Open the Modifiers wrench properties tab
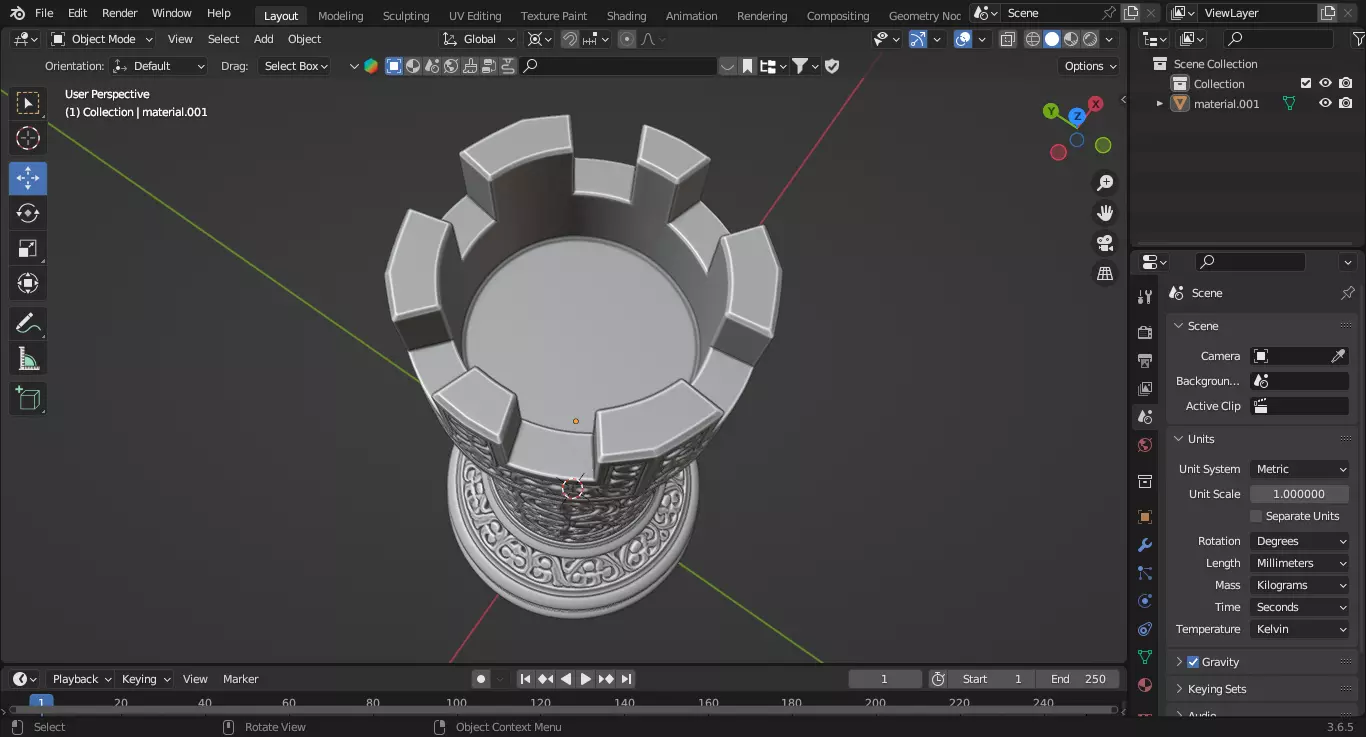The width and height of the screenshot is (1366, 737). (x=1145, y=545)
